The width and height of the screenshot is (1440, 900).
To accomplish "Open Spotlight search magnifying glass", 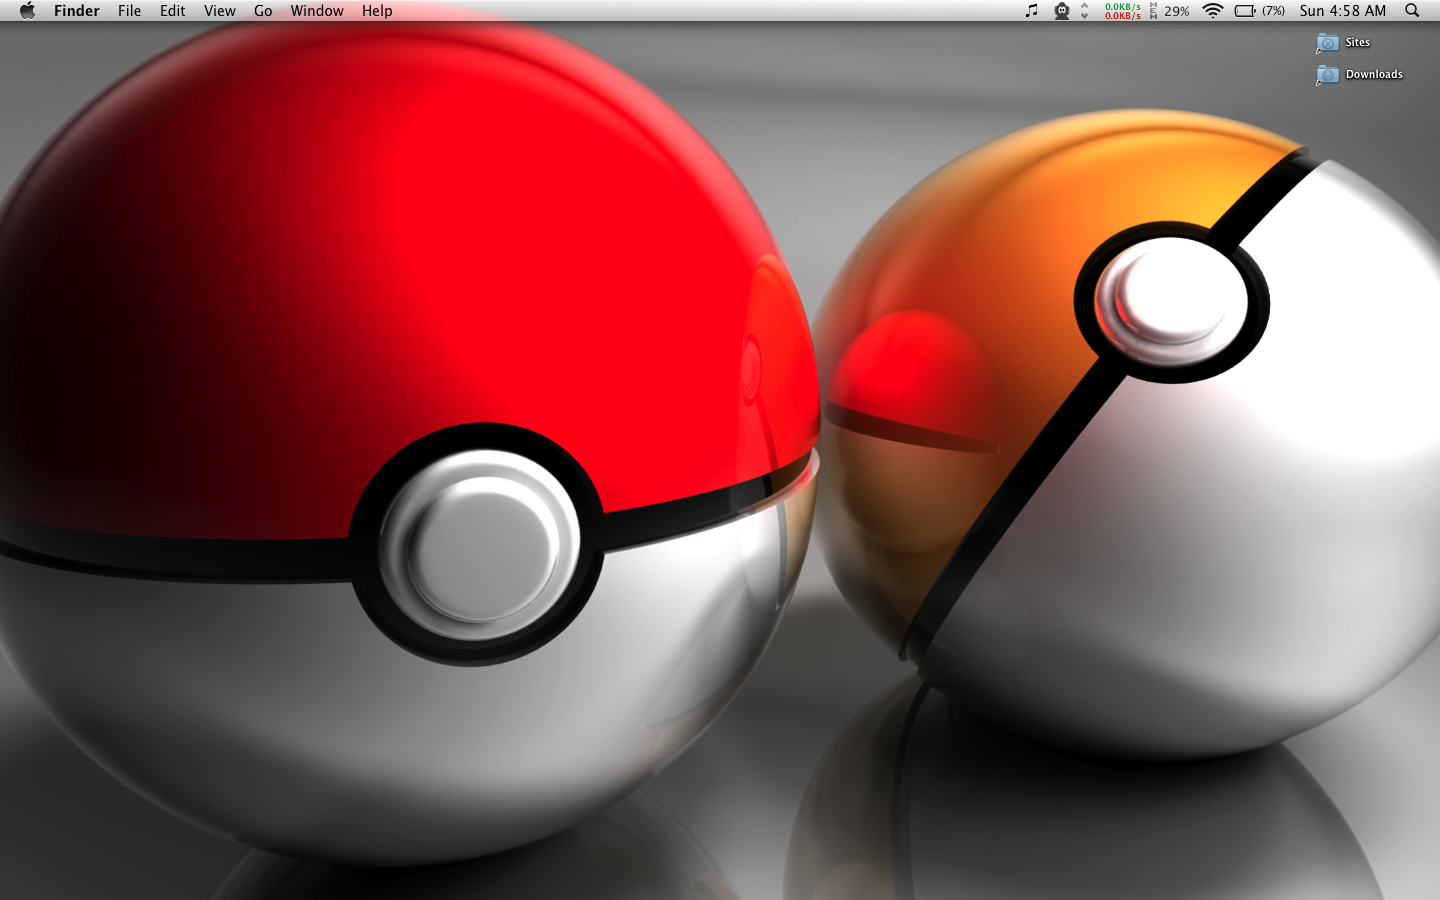I will [1412, 11].
